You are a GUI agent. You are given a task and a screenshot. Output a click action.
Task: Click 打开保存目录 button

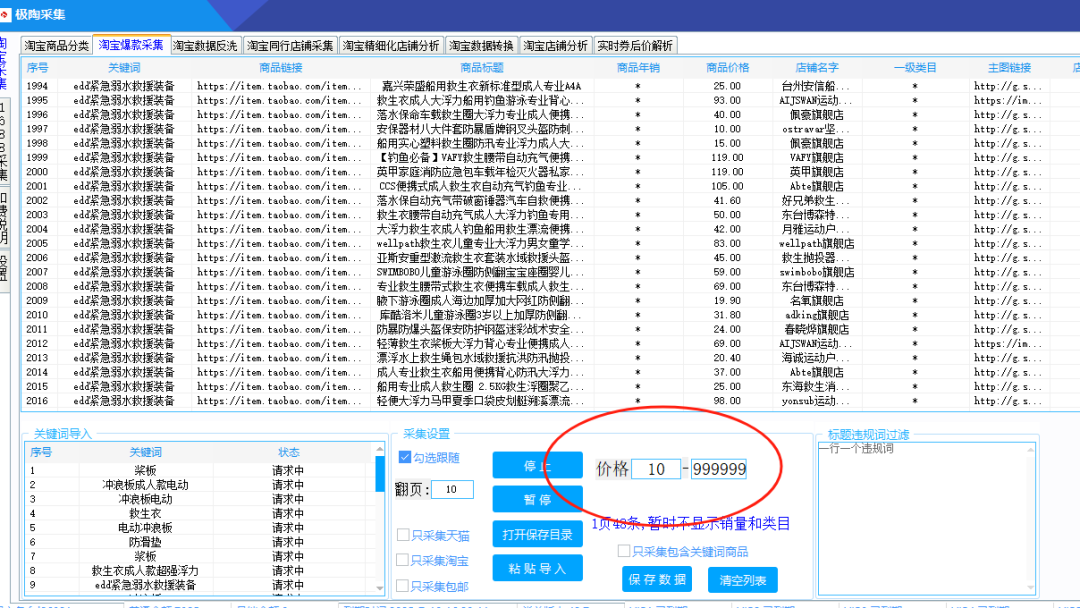(537, 533)
